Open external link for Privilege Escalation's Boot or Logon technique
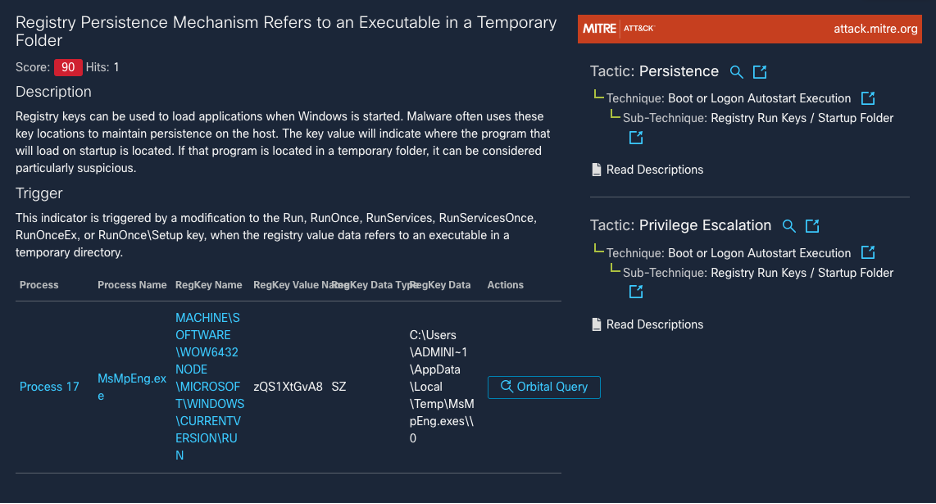Screen dimensions: 936x504 (x=868, y=253)
